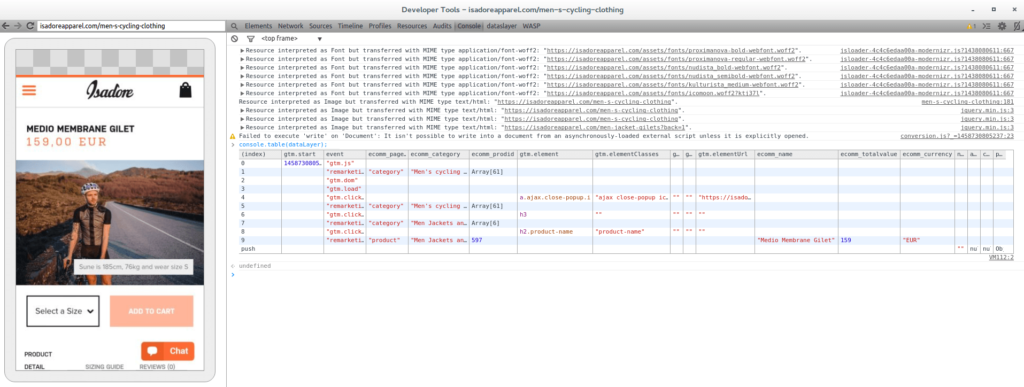
Task: Open the hamburger menu on the Isadore page
Action: pos(29,90)
